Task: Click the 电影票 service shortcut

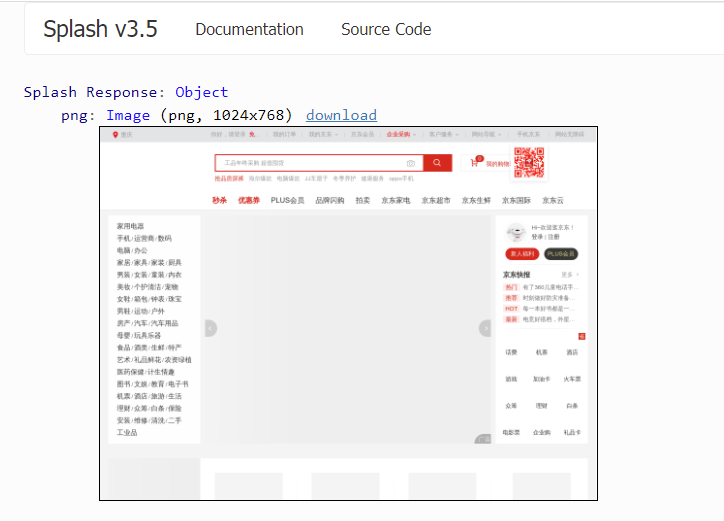Action: [x=511, y=432]
